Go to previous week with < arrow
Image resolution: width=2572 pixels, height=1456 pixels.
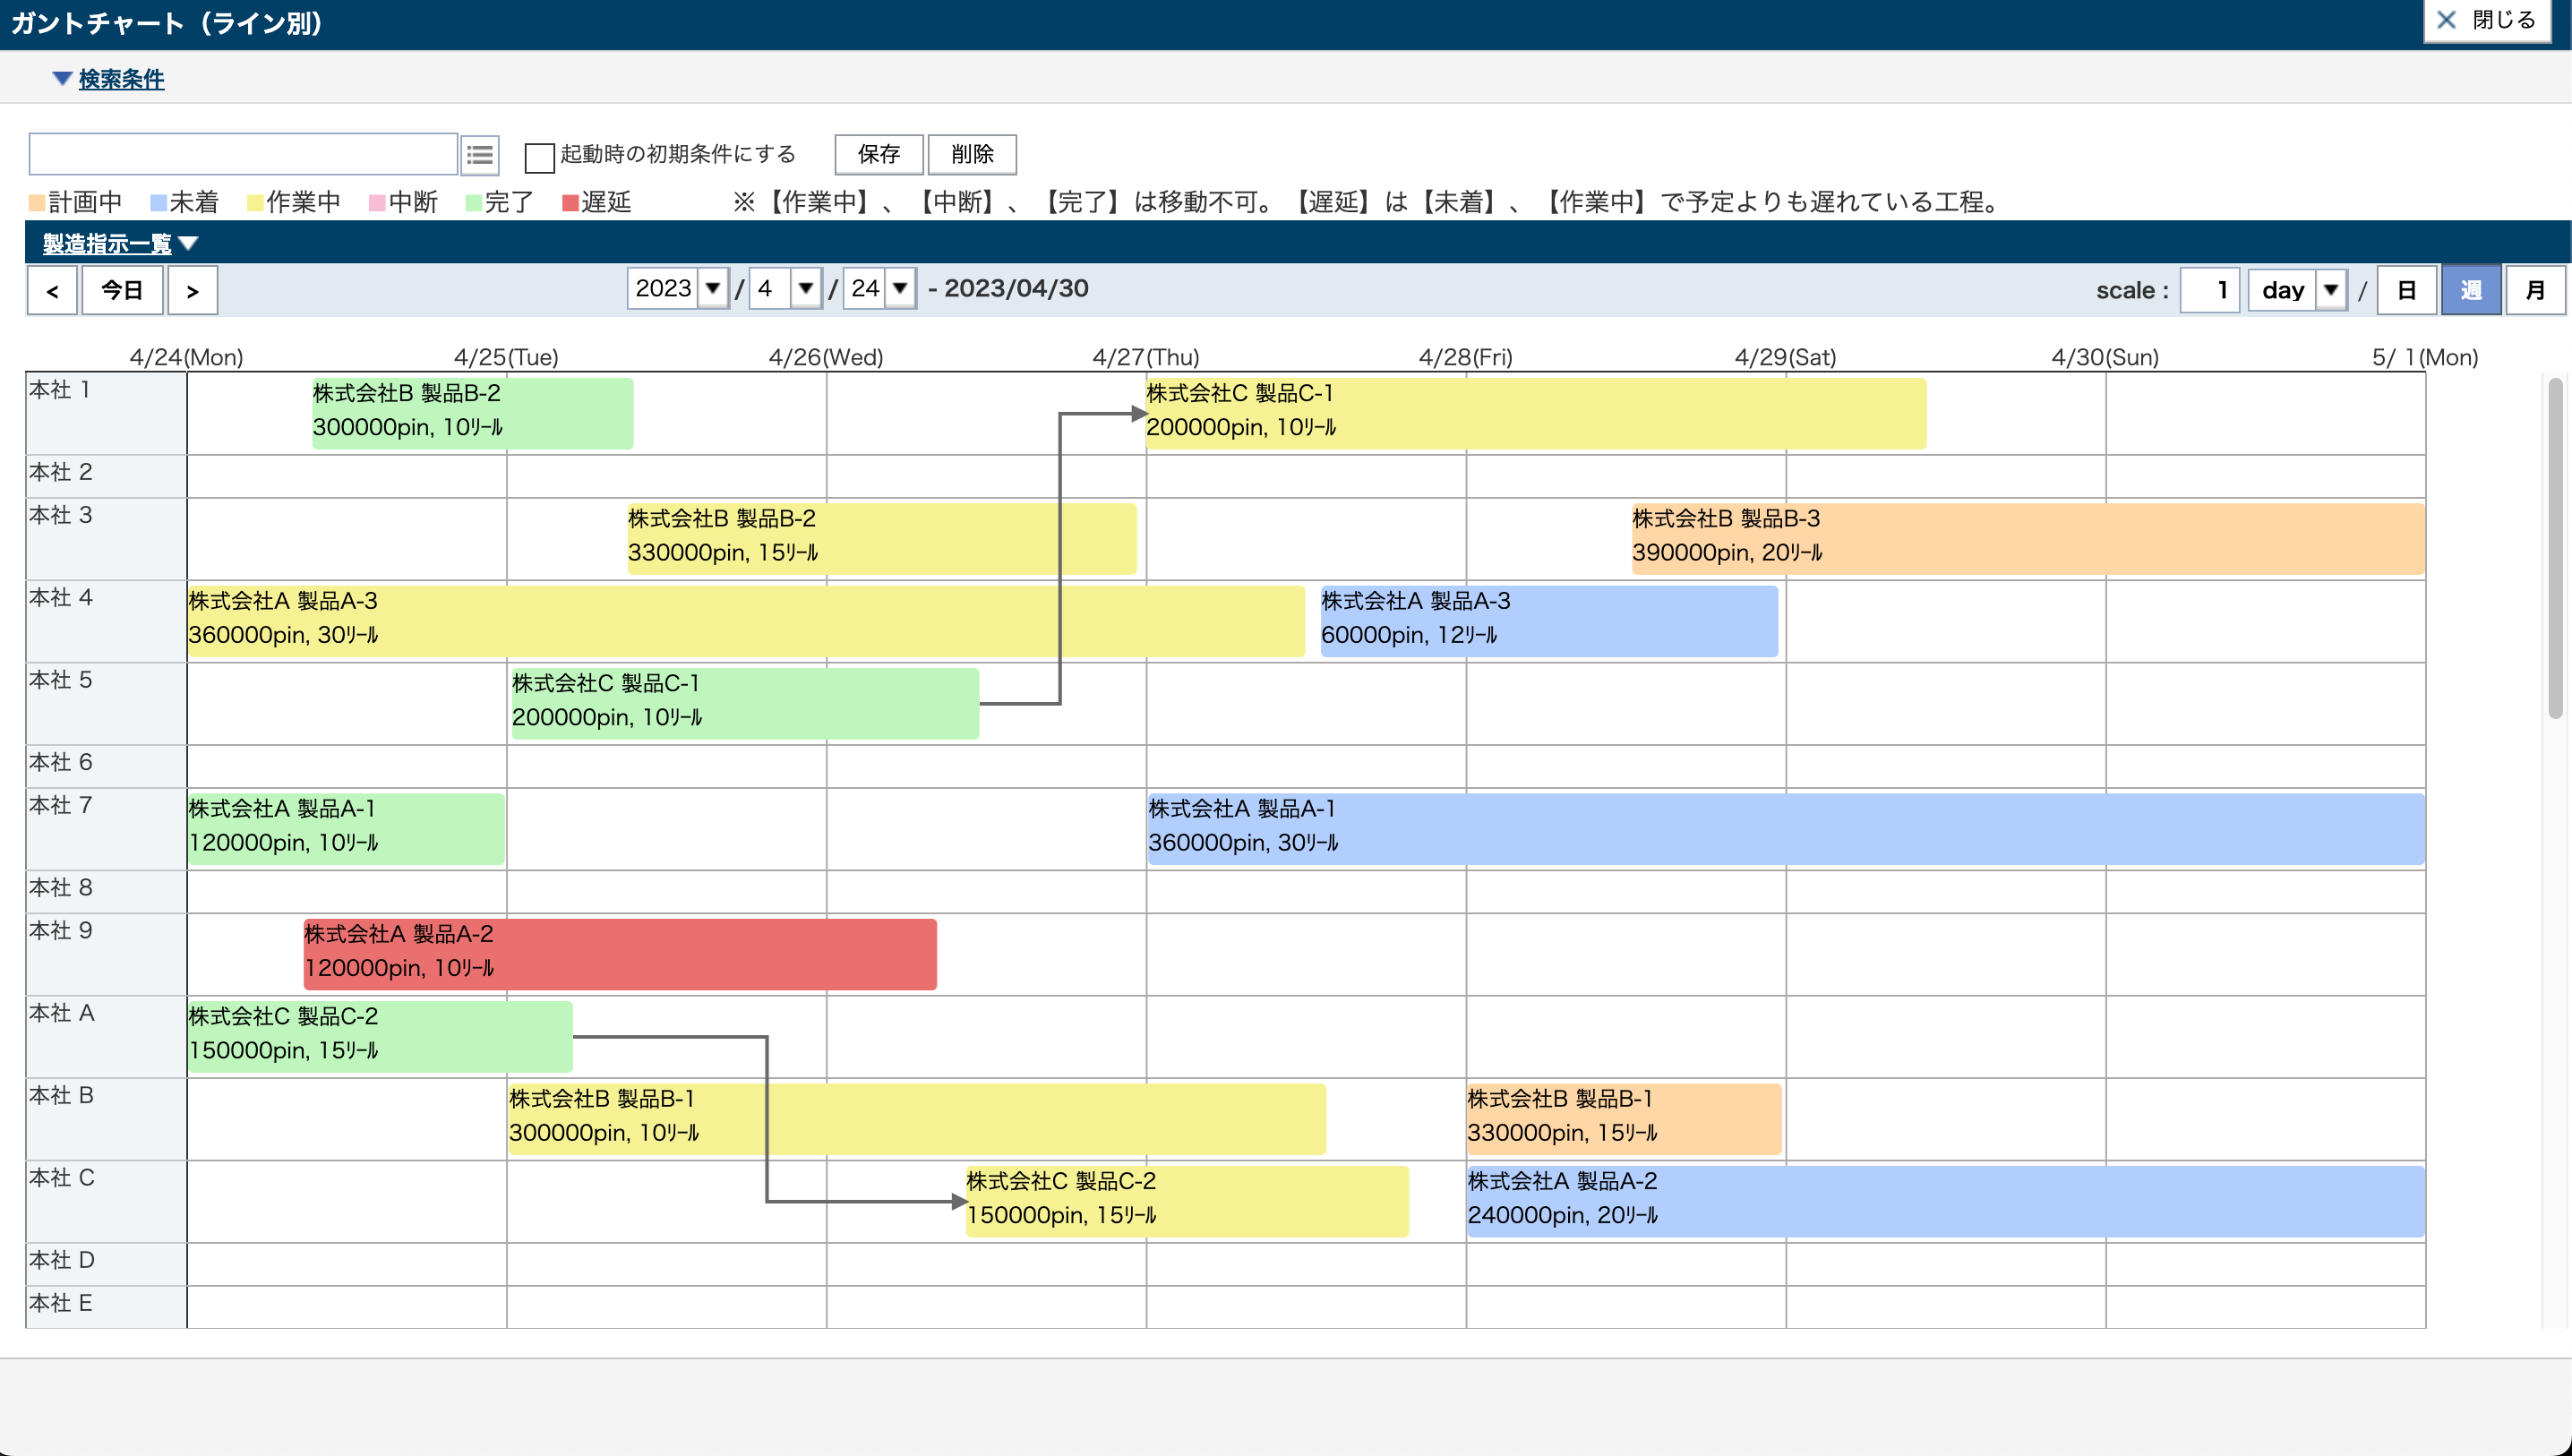coord(52,291)
